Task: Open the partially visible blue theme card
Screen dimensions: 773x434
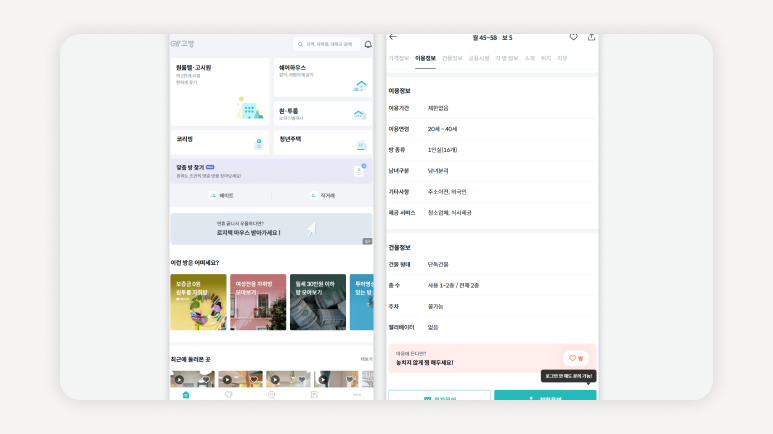Action: click(361, 302)
